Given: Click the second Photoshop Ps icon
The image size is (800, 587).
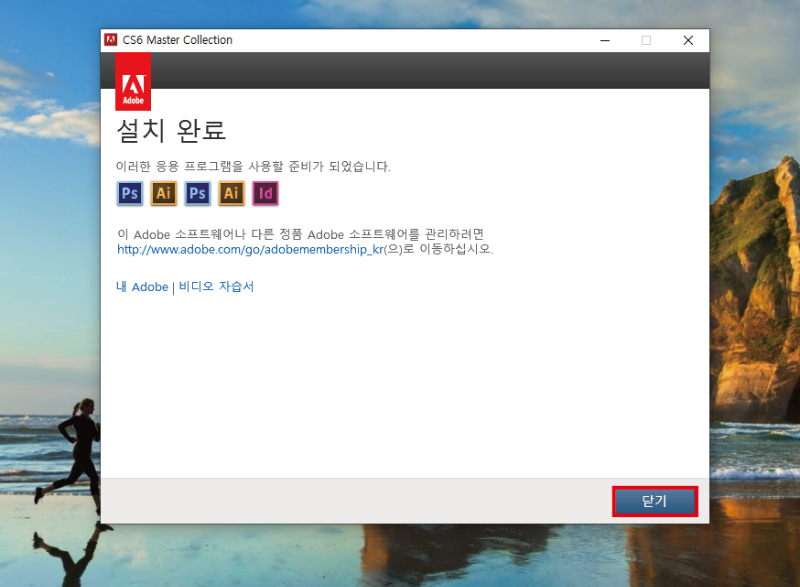Looking at the screenshot, I should pos(197,193).
